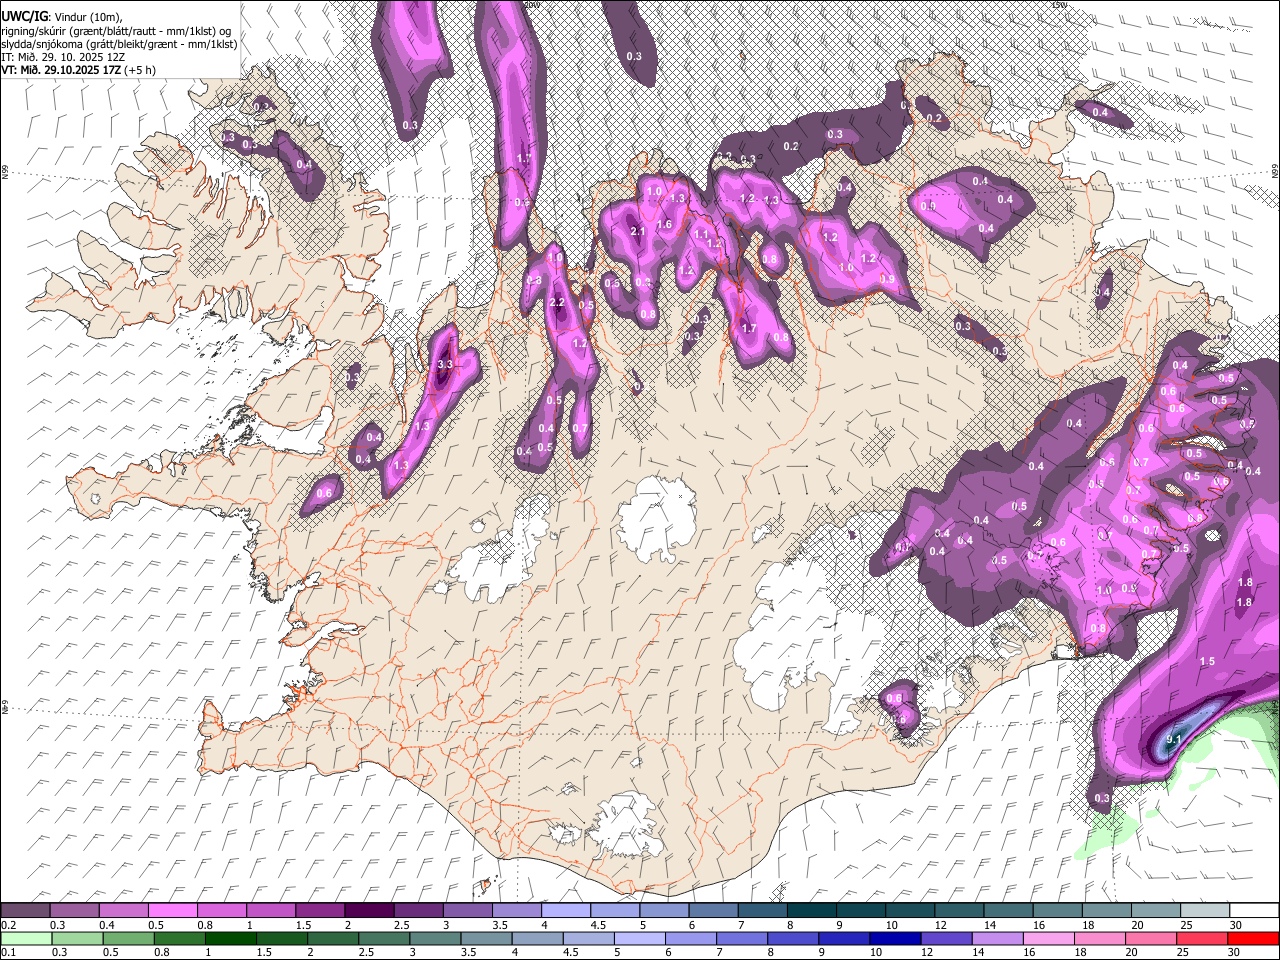Click the white swatch above 30 in snow scale
Viewport: 1280px width, 960px height.
tap(1252, 911)
